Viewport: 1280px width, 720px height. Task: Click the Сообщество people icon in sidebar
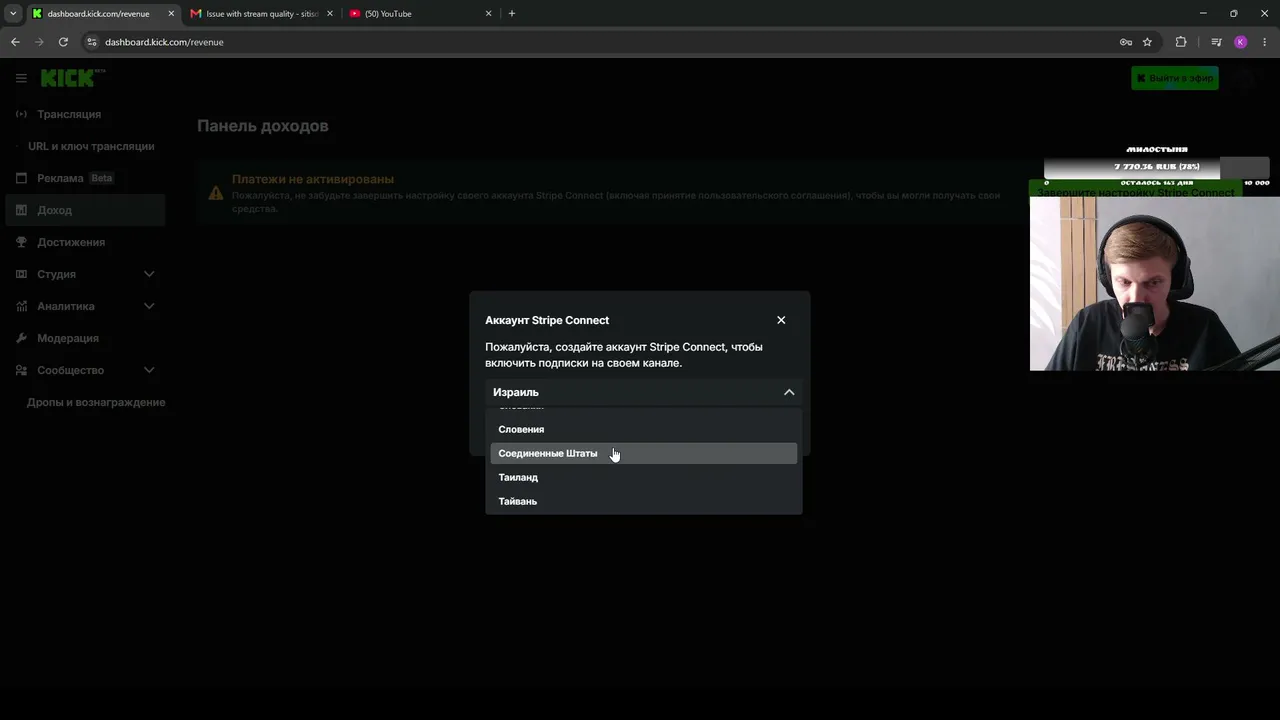point(22,370)
